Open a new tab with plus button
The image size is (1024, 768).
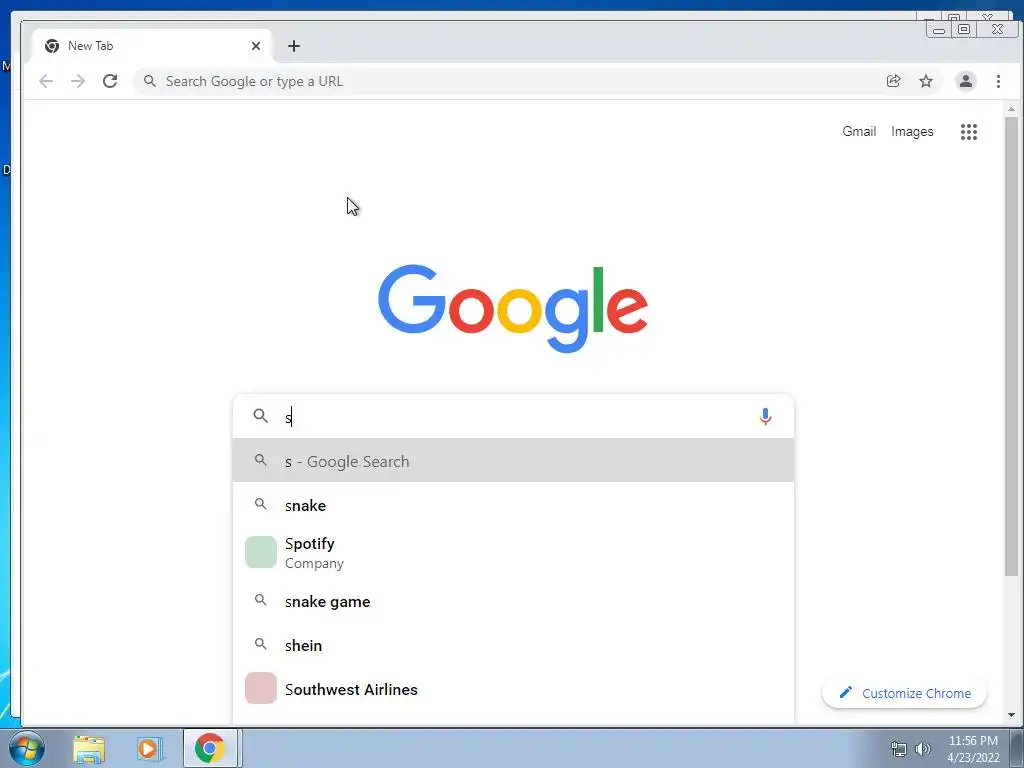[x=294, y=46]
